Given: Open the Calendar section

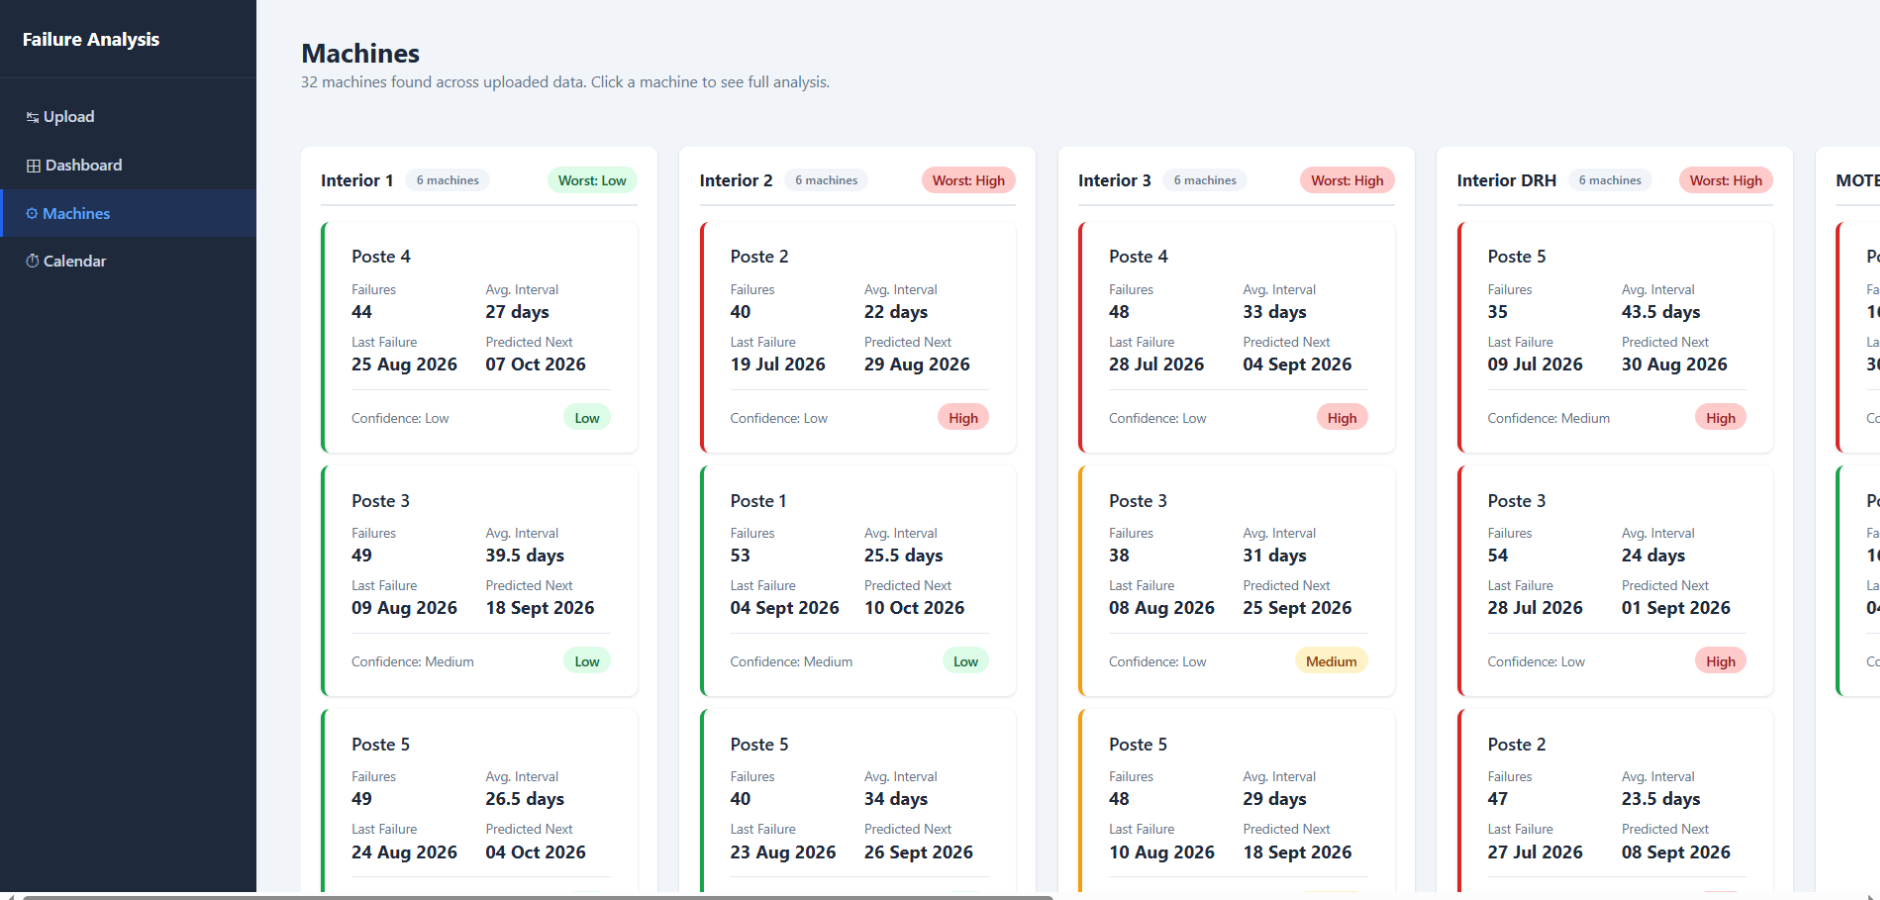Looking at the screenshot, I should 128,261.
